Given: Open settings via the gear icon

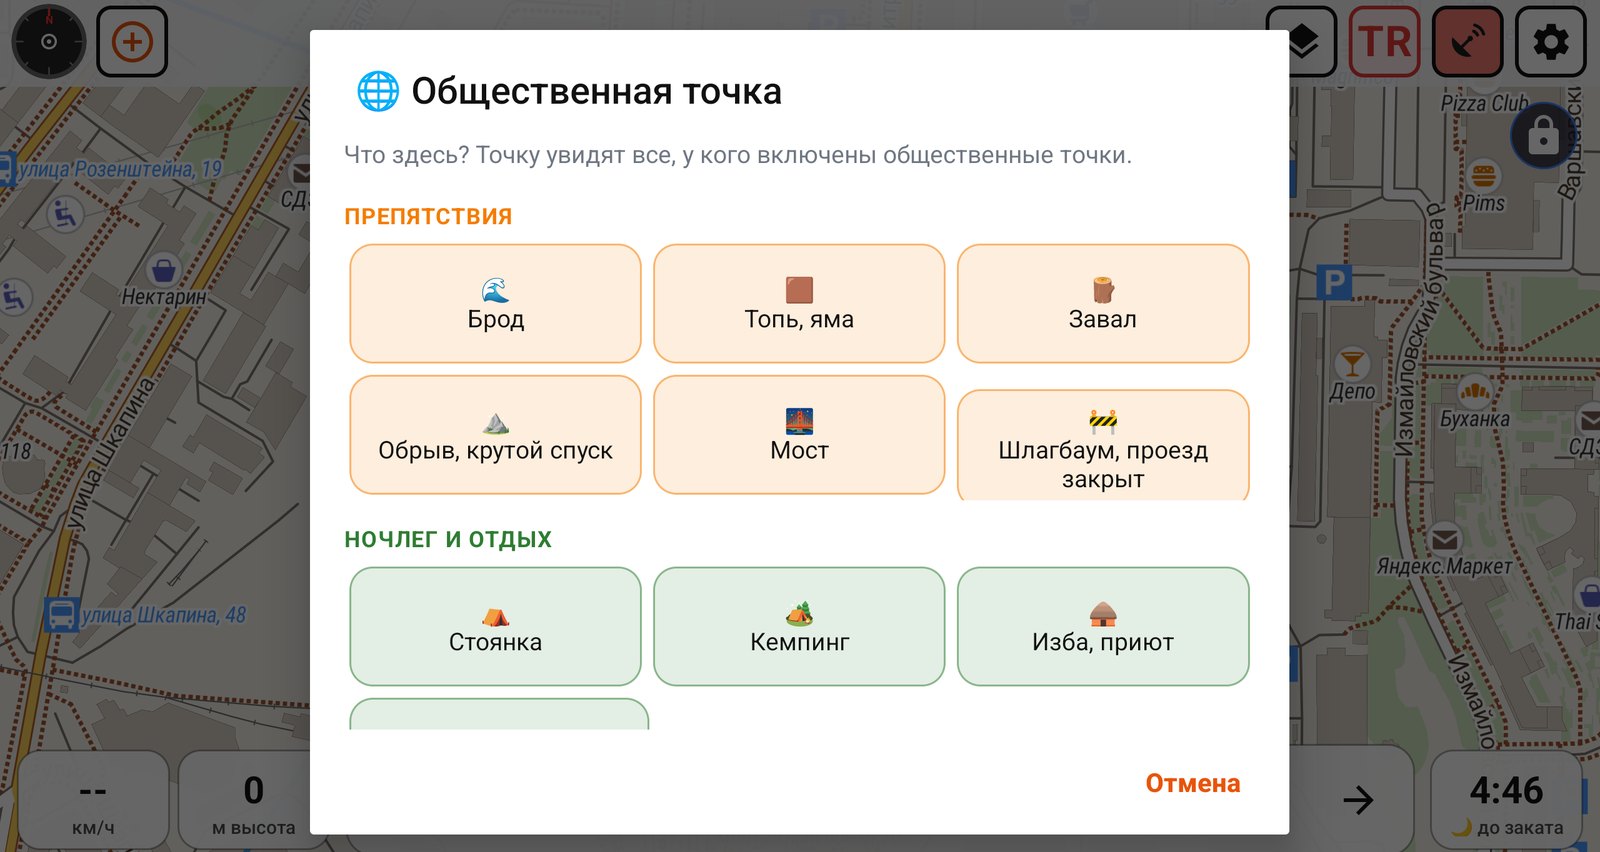Looking at the screenshot, I should [x=1551, y=42].
